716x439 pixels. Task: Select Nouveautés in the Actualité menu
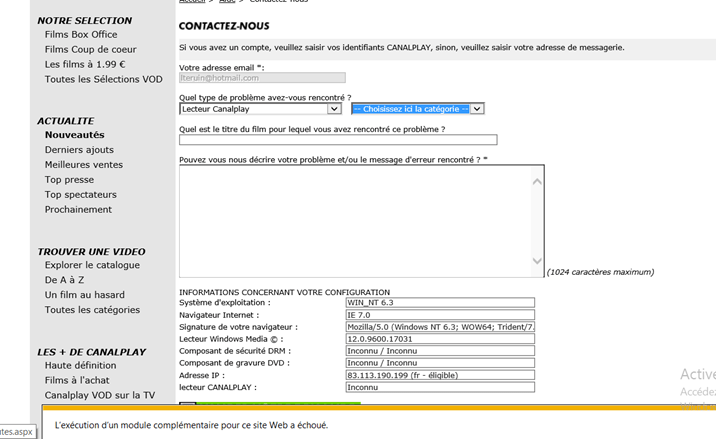click(x=75, y=135)
